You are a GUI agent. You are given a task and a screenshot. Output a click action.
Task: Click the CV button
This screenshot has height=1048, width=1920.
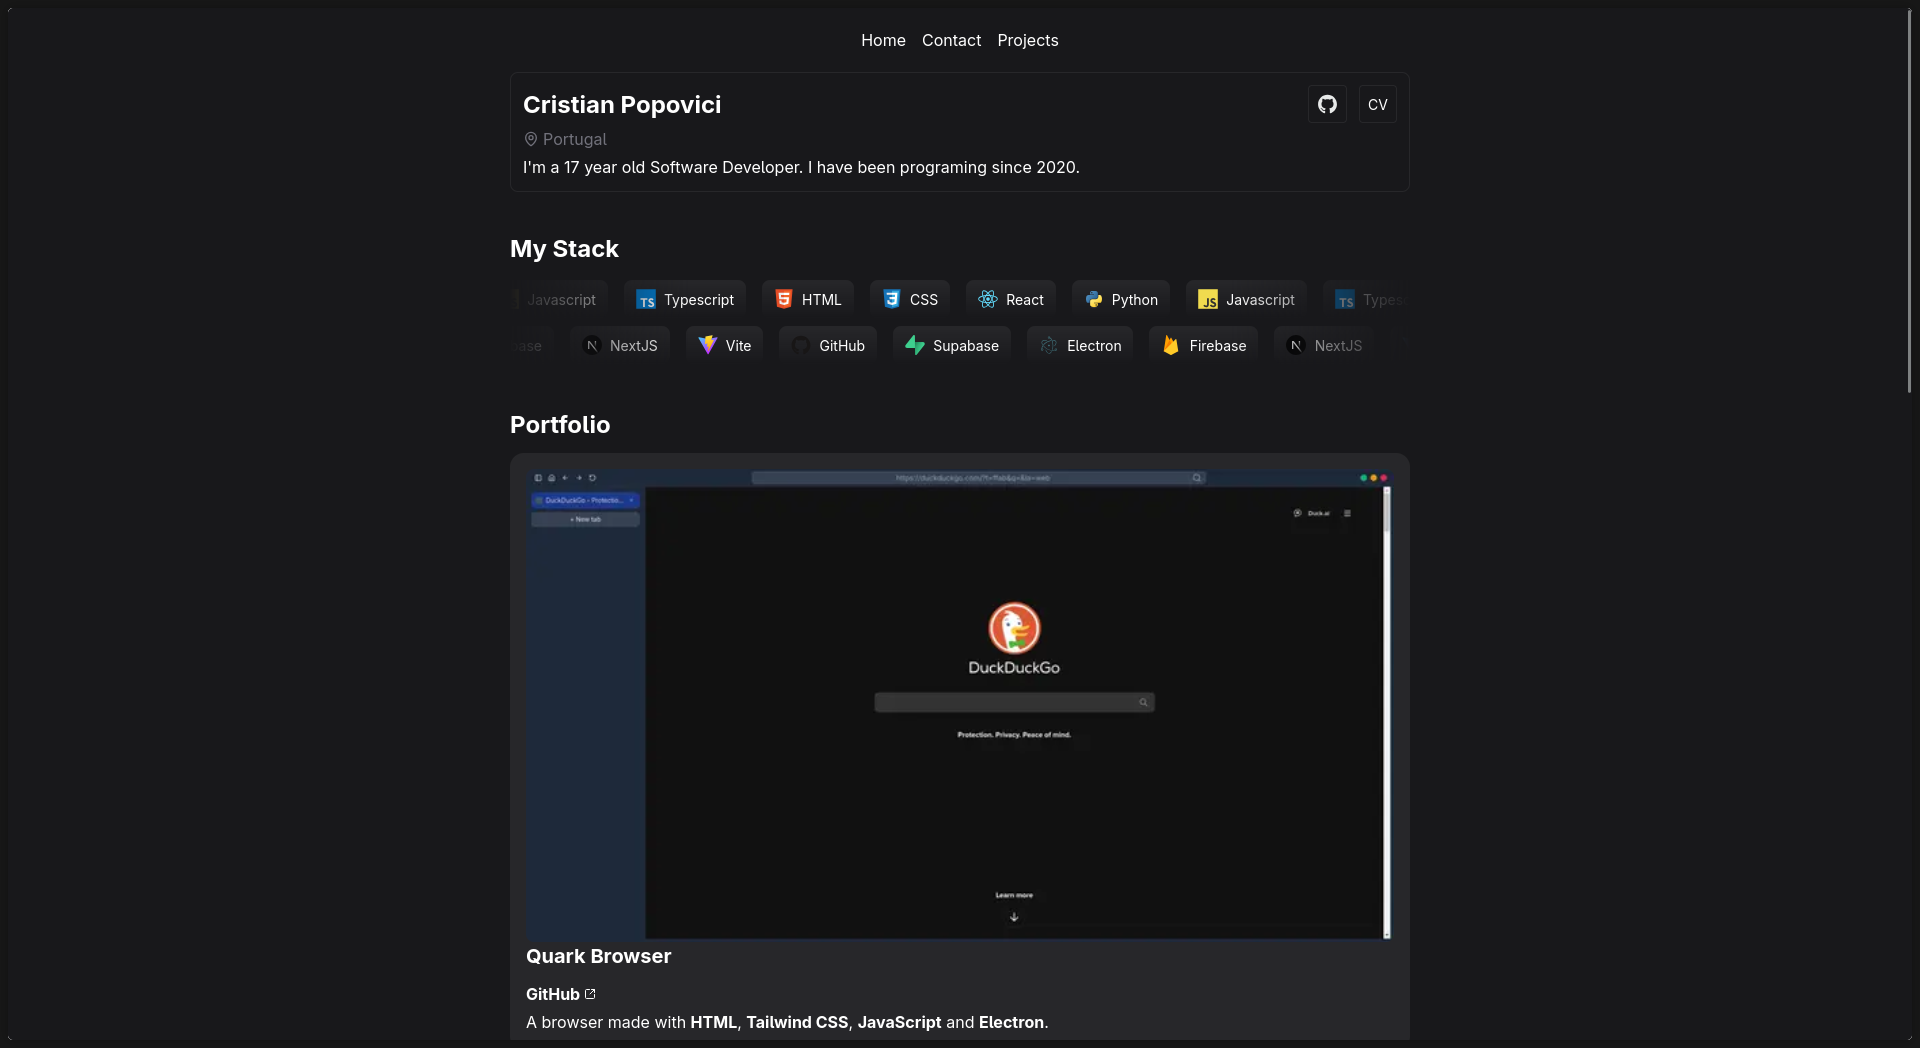(x=1377, y=104)
